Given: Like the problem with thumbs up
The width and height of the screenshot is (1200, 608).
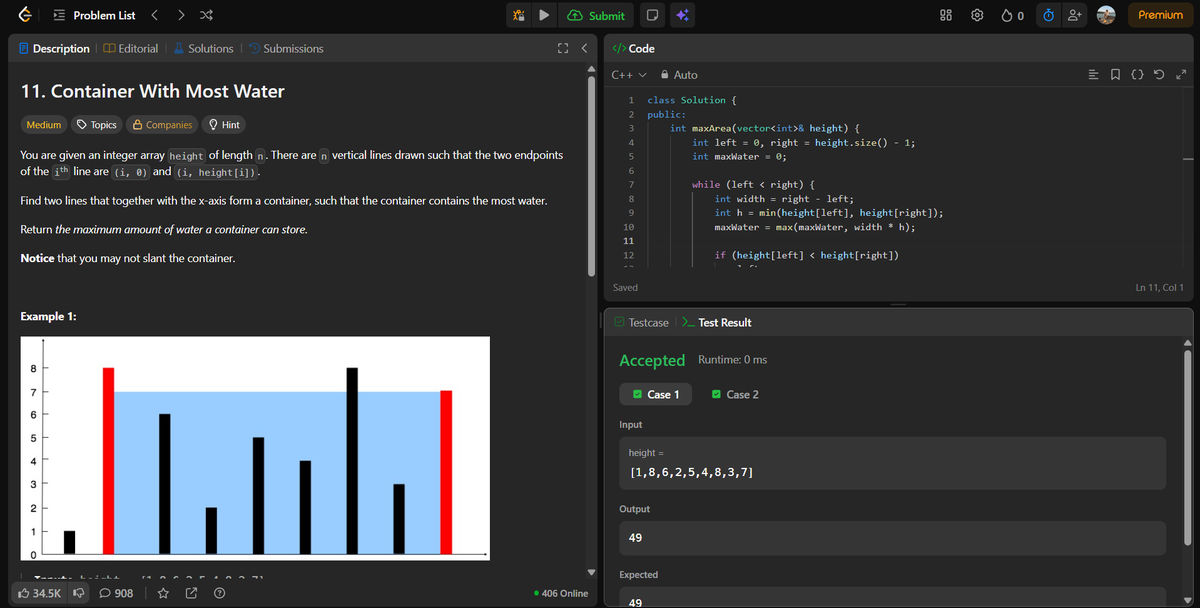Looking at the screenshot, I should pos(41,593).
